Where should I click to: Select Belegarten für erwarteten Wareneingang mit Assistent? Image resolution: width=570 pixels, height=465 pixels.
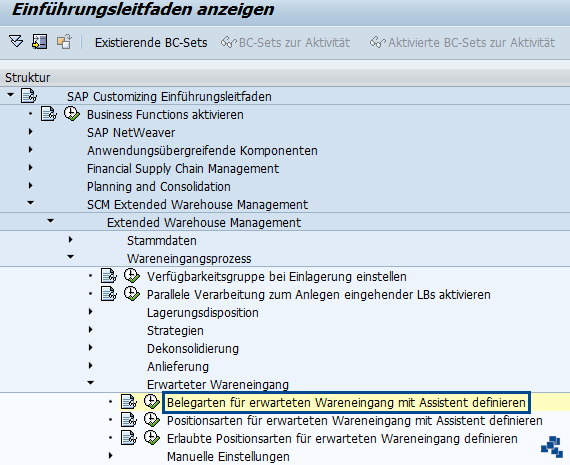point(346,402)
